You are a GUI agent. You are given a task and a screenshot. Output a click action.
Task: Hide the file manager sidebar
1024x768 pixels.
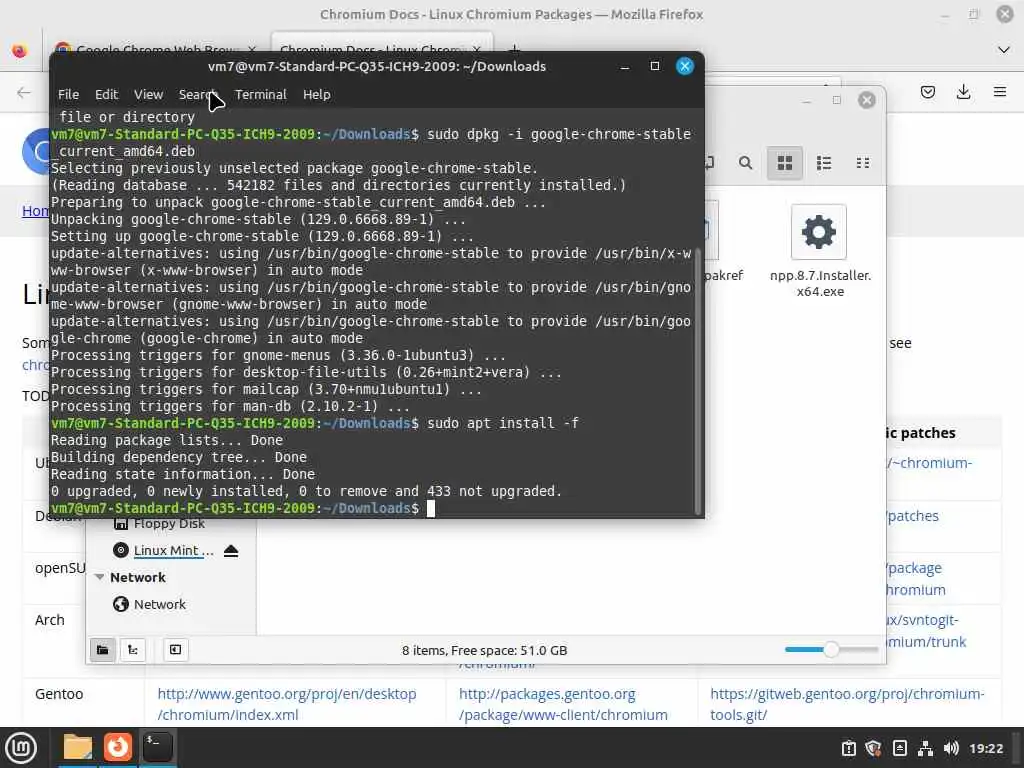pyautogui.click(x=176, y=650)
